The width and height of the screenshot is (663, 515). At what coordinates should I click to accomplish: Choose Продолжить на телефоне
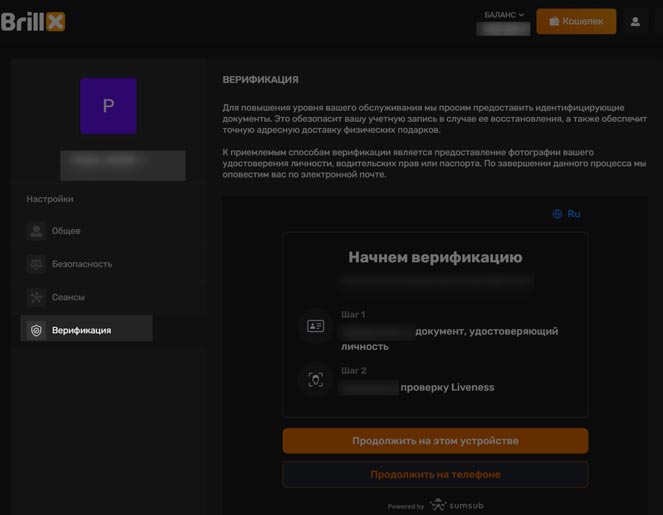click(435, 474)
